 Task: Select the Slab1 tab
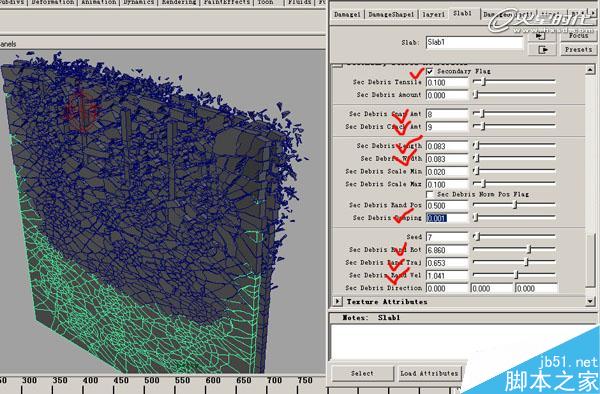(x=462, y=14)
